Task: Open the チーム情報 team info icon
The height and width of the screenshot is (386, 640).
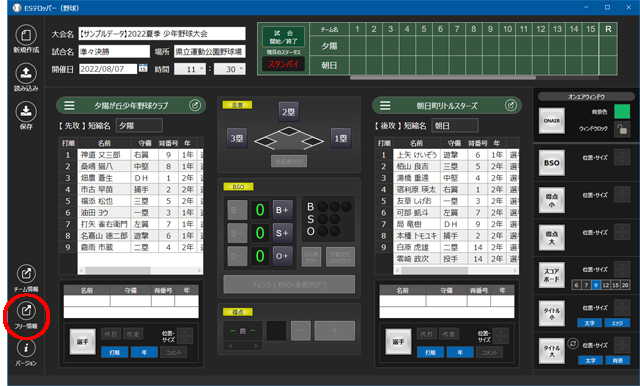Action: (26, 274)
